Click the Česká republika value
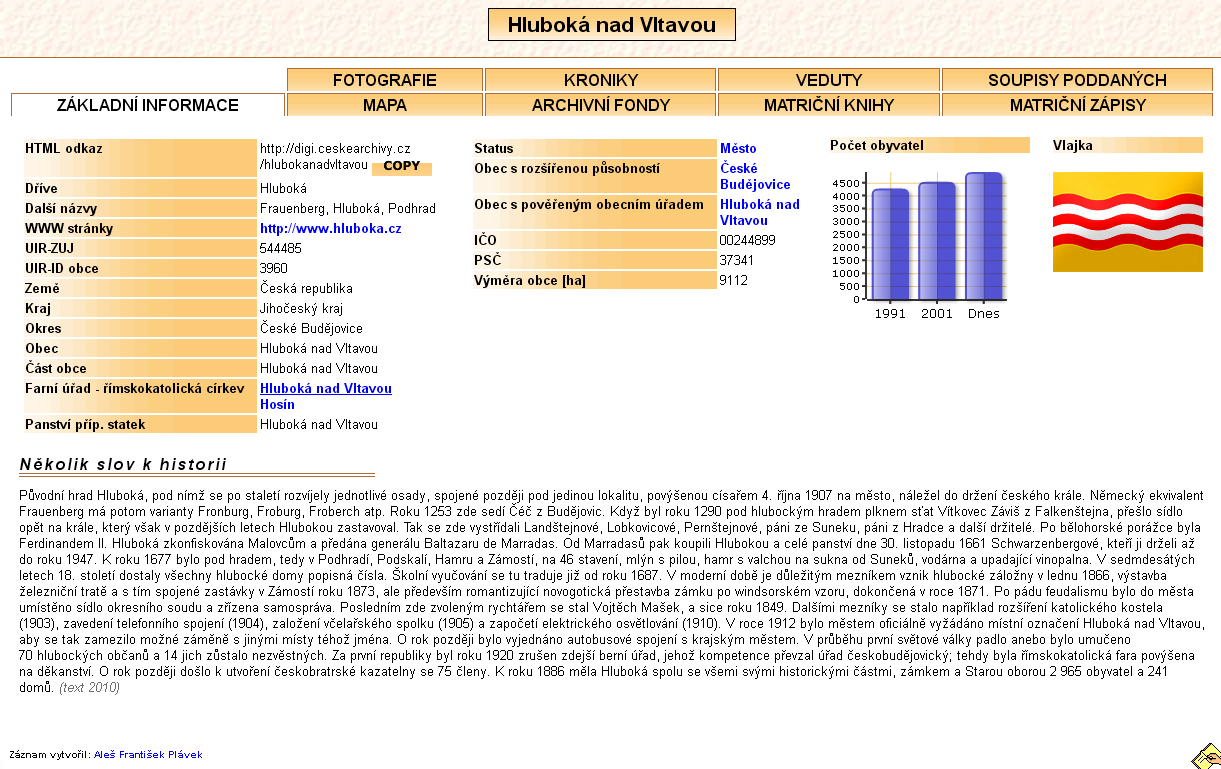This screenshot has height=769, width=1221. coord(306,289)
